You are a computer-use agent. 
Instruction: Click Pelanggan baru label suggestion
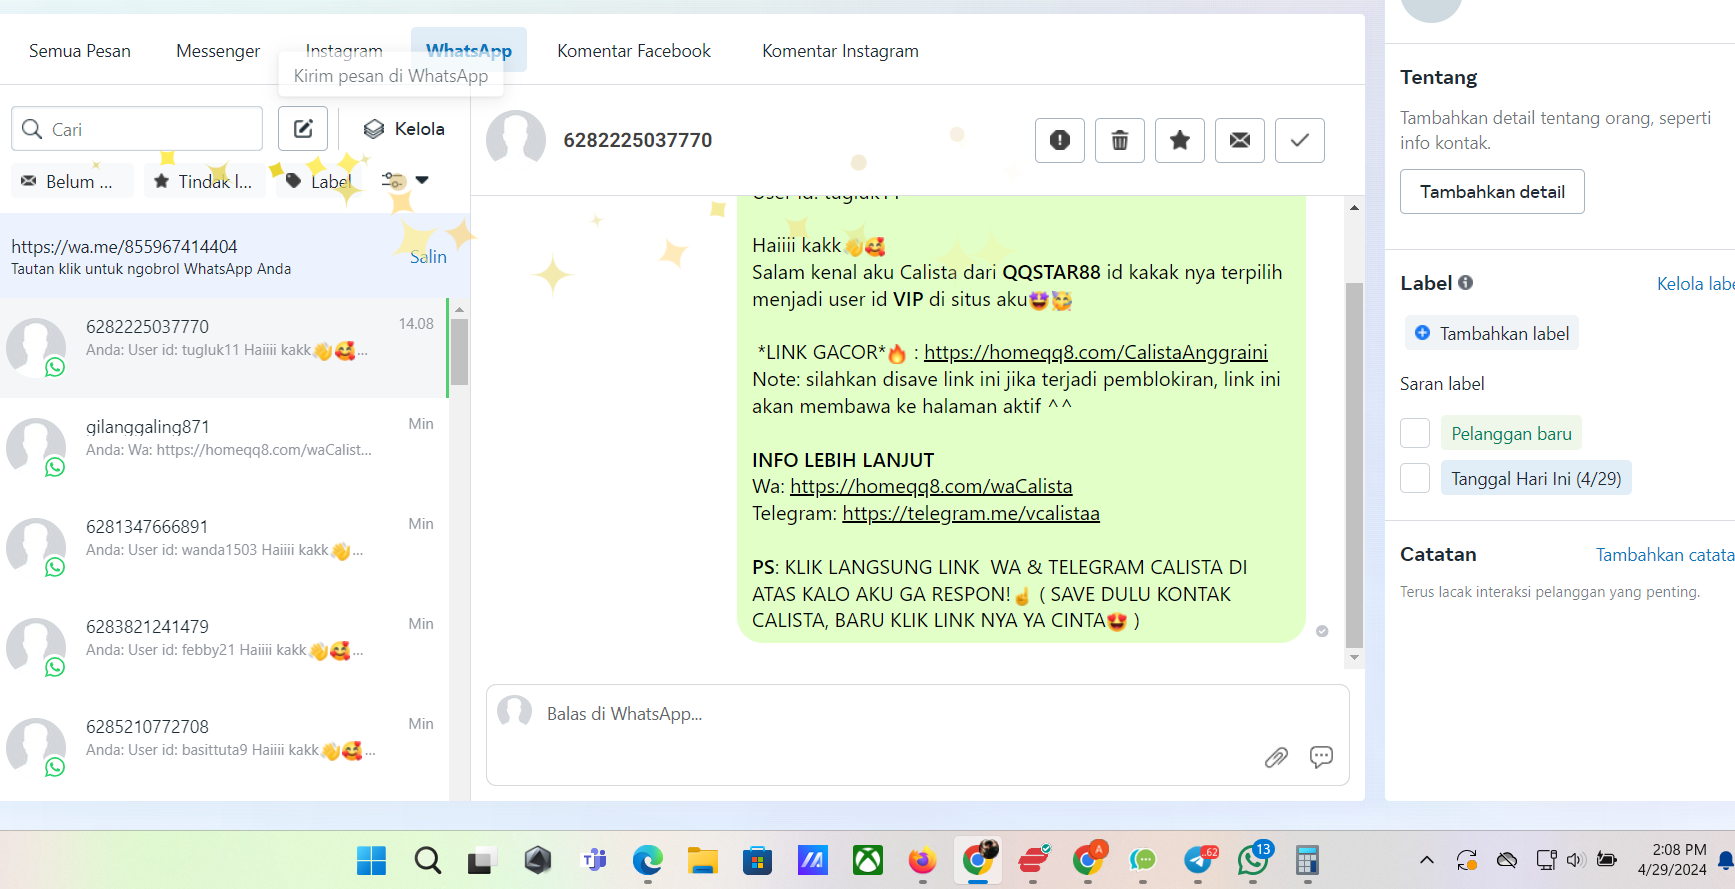pos(1511,433)
